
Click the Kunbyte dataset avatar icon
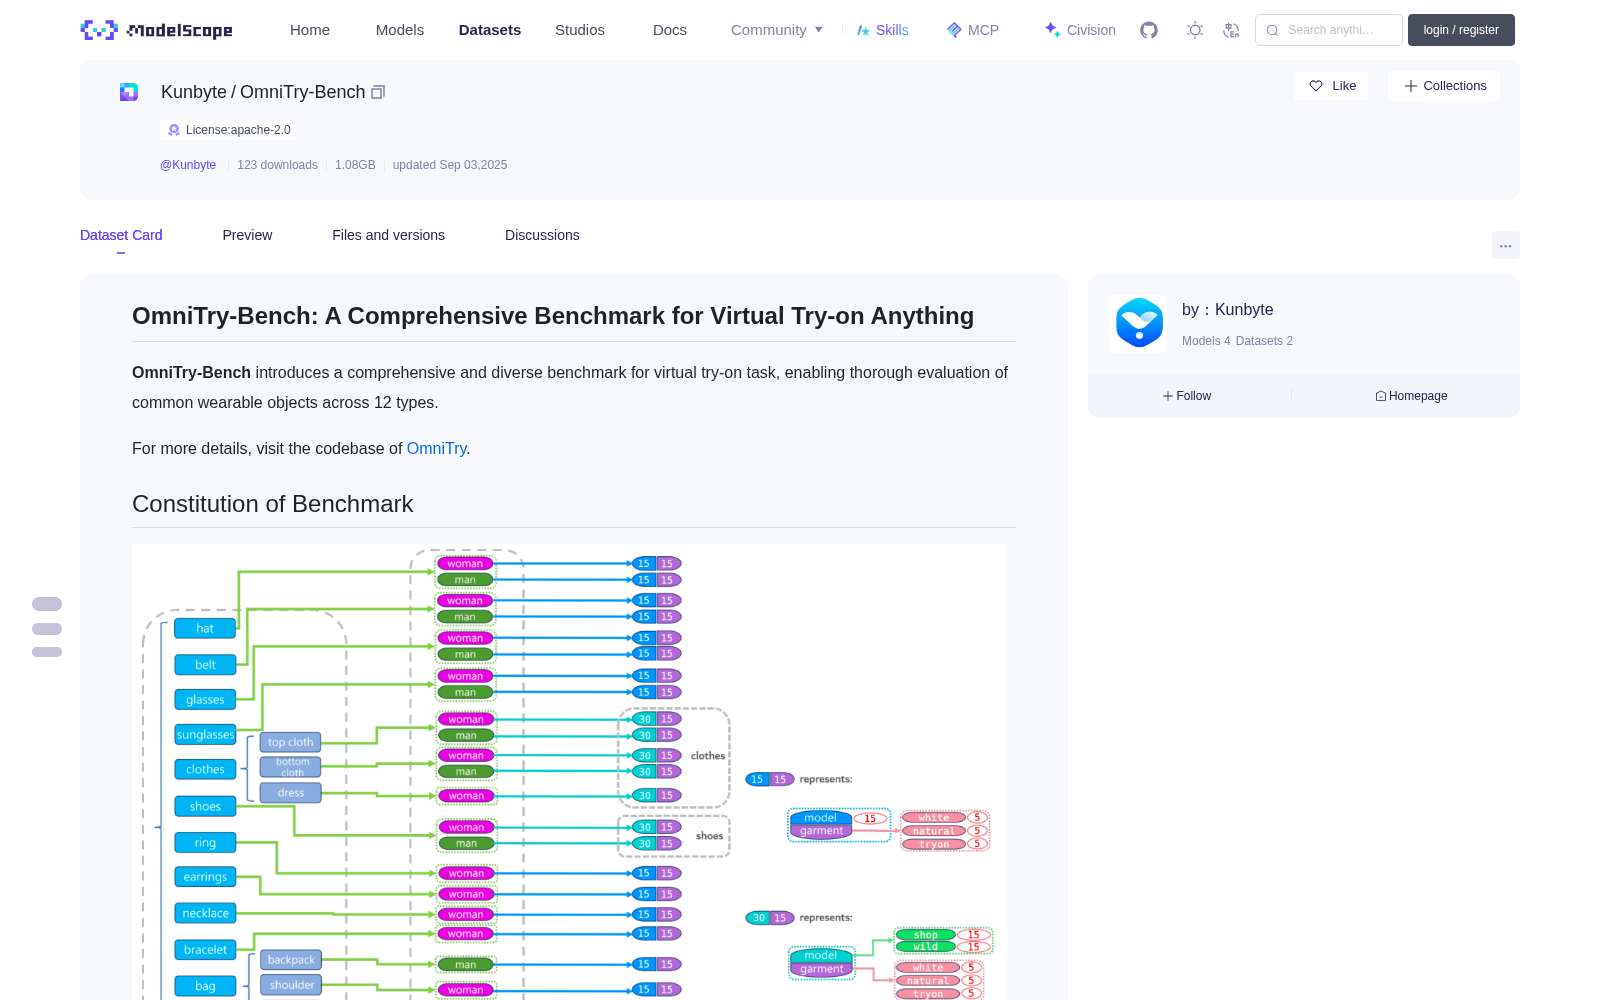[129, 92]
